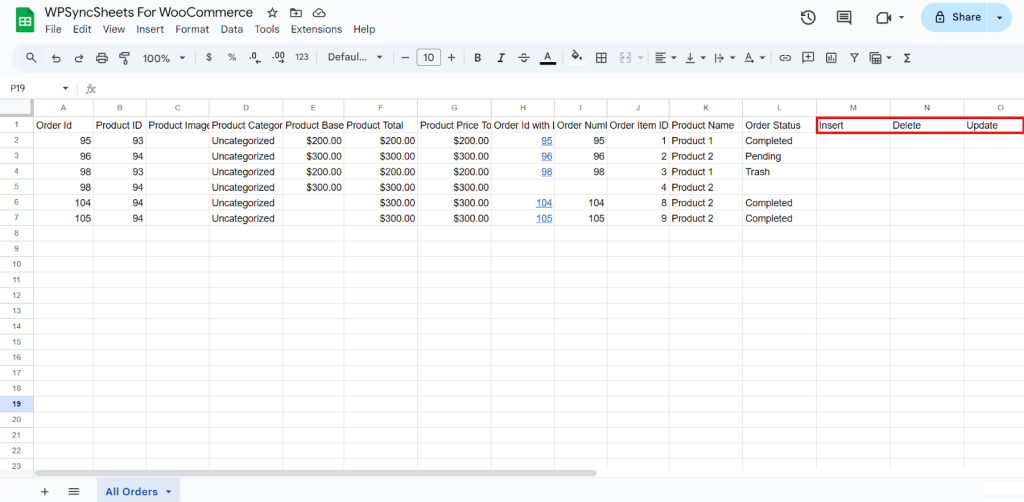Open the all sheets list icon
Screen dimensions: 1024x502
[x=74, y=492]
